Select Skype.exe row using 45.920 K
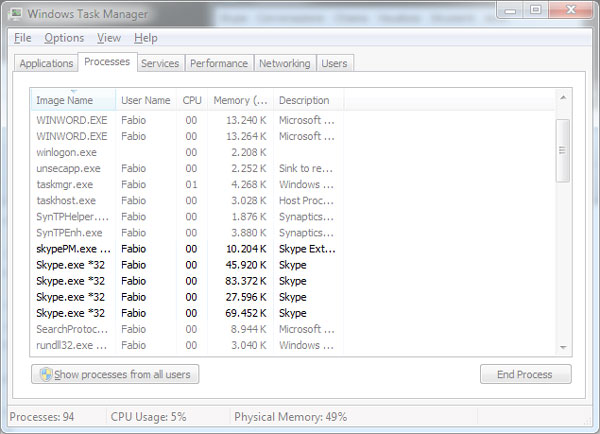The image size is (600, 434). tap(187, 265)
